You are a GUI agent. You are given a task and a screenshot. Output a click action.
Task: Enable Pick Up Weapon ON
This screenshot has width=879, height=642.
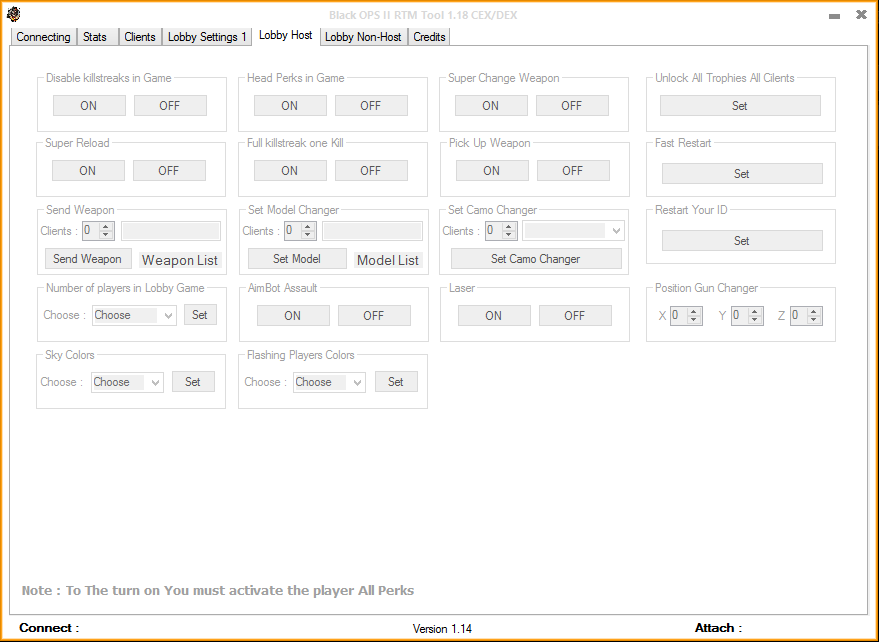pos(492,170)
